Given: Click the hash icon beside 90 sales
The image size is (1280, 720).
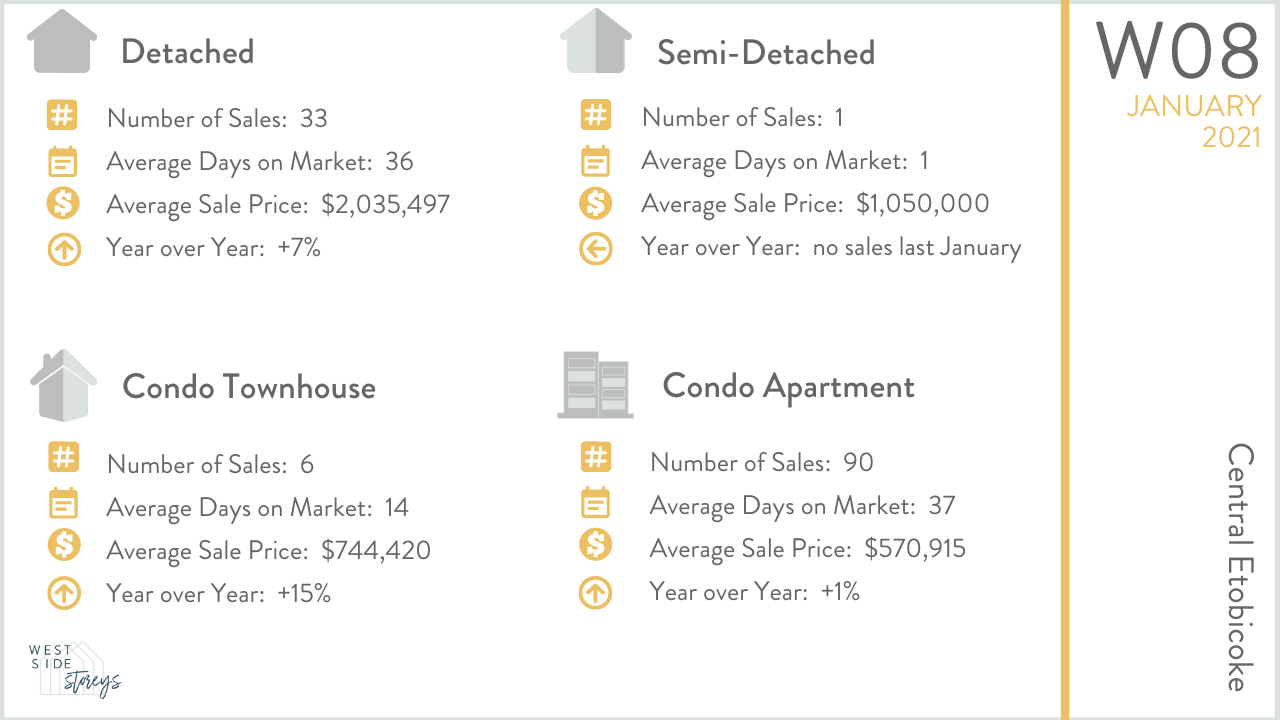Looking at the screenshot, I should pyautogui.click(x=595, y=458).
